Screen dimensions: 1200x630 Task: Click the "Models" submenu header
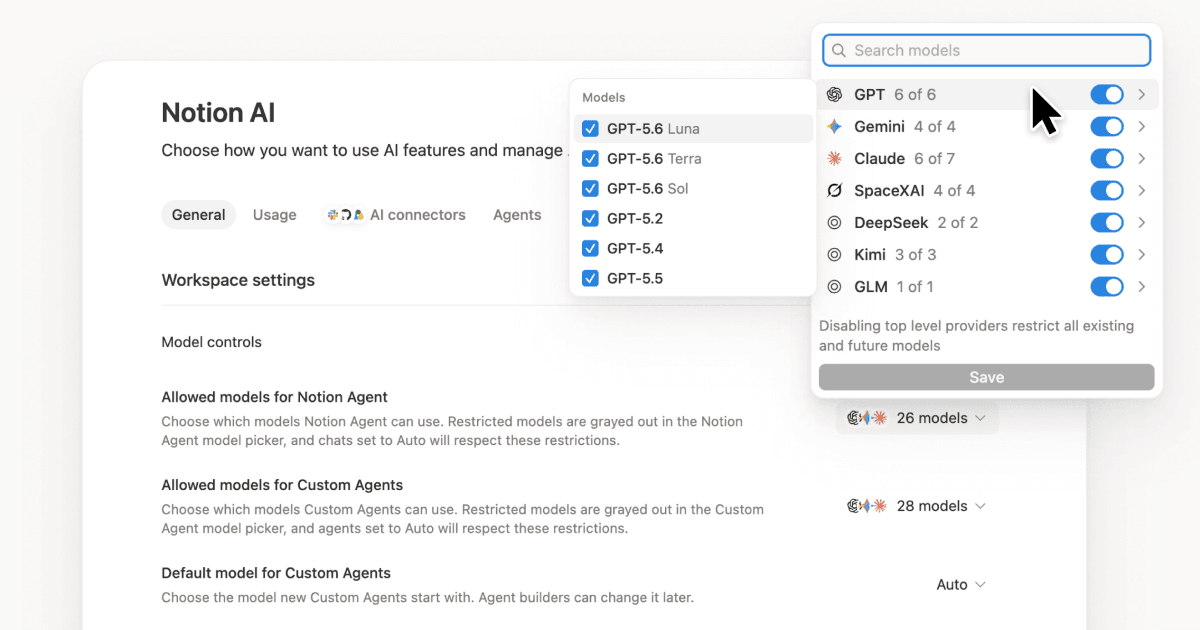[x=604, y=98]
